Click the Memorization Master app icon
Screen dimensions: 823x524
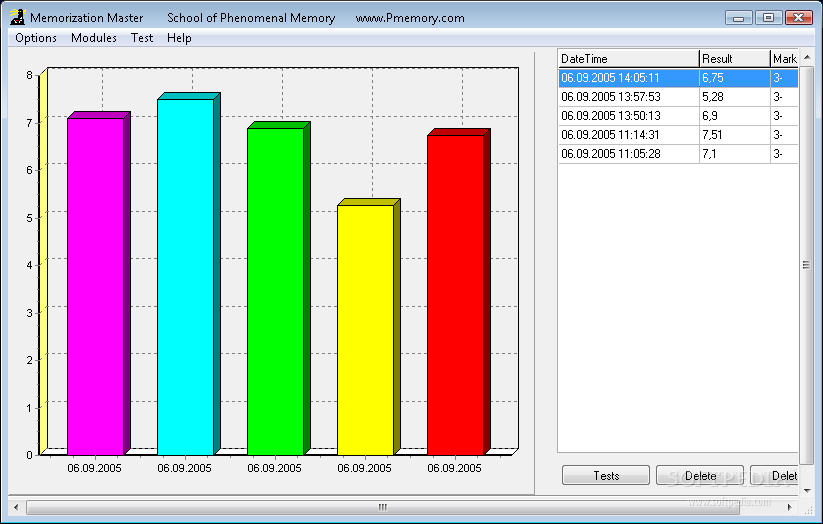pyautogui.click(x=18, y=17)
